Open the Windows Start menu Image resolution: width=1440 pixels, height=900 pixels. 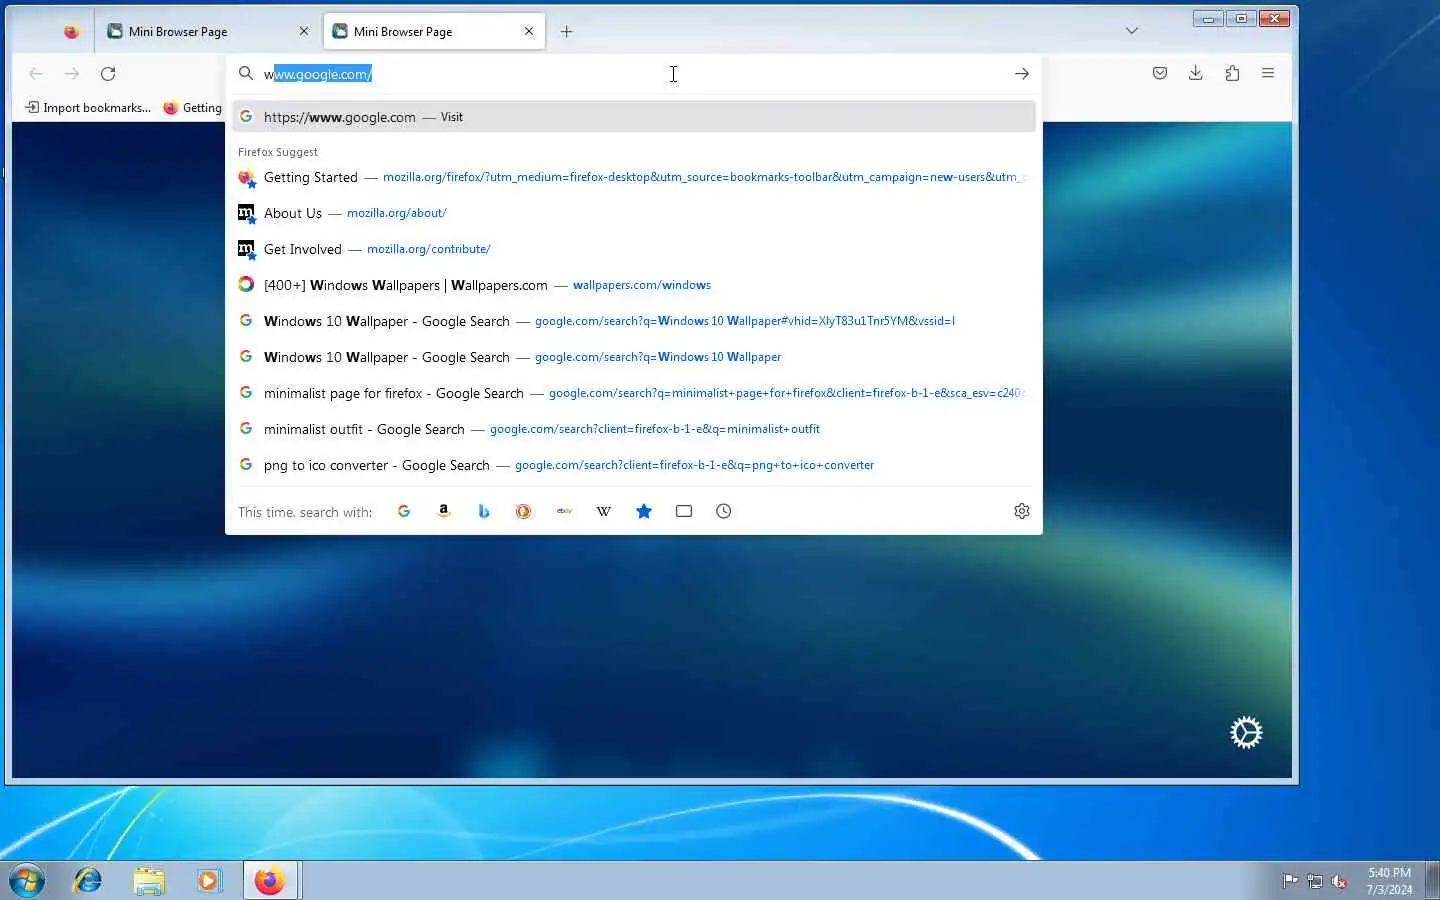(x=27, y=880)
